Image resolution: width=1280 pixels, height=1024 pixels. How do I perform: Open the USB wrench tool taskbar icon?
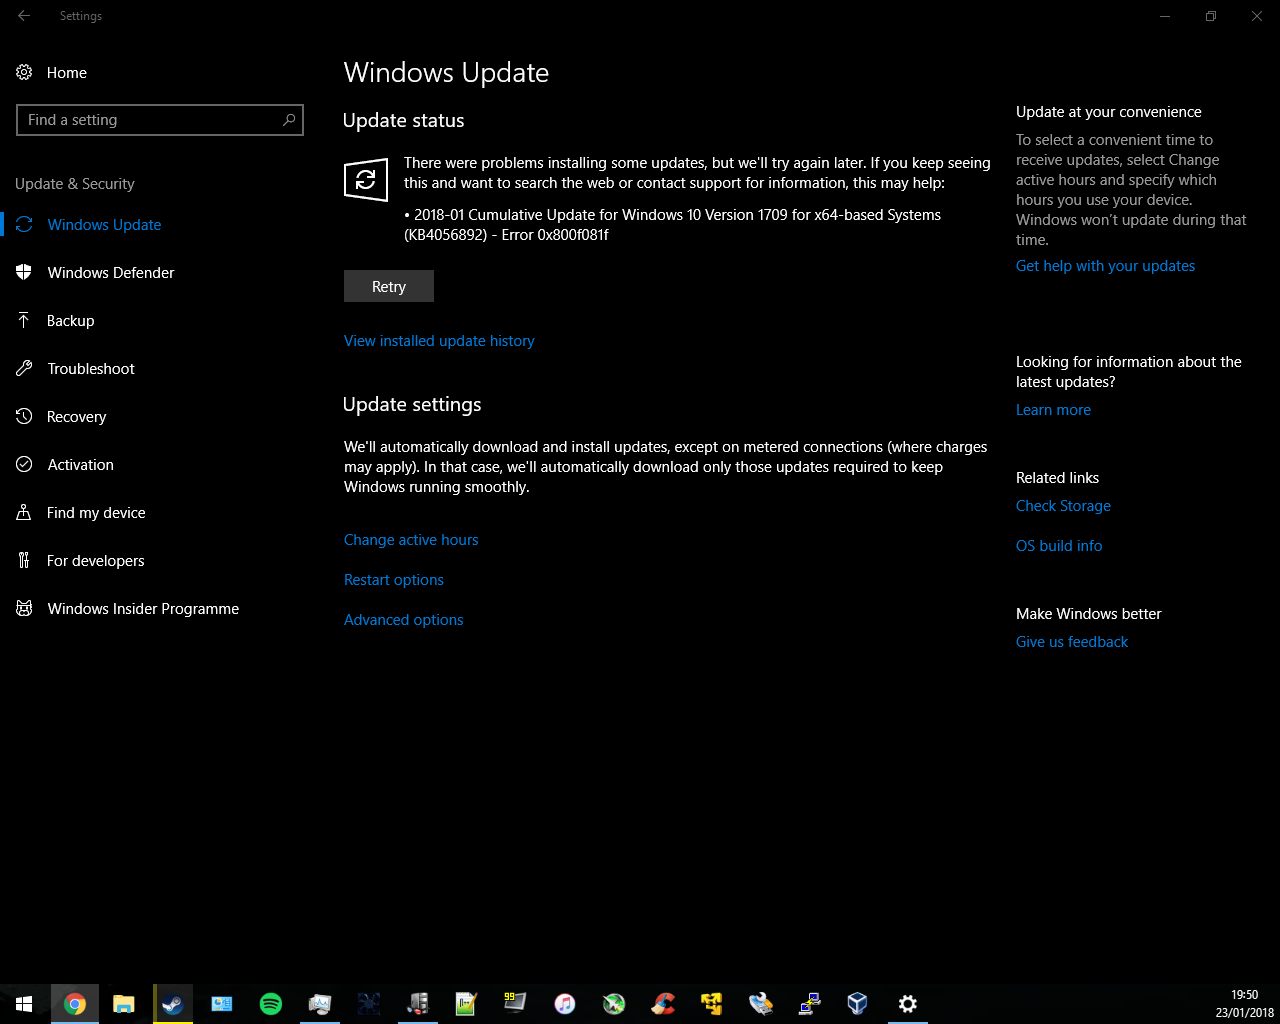coord(760,1004)
